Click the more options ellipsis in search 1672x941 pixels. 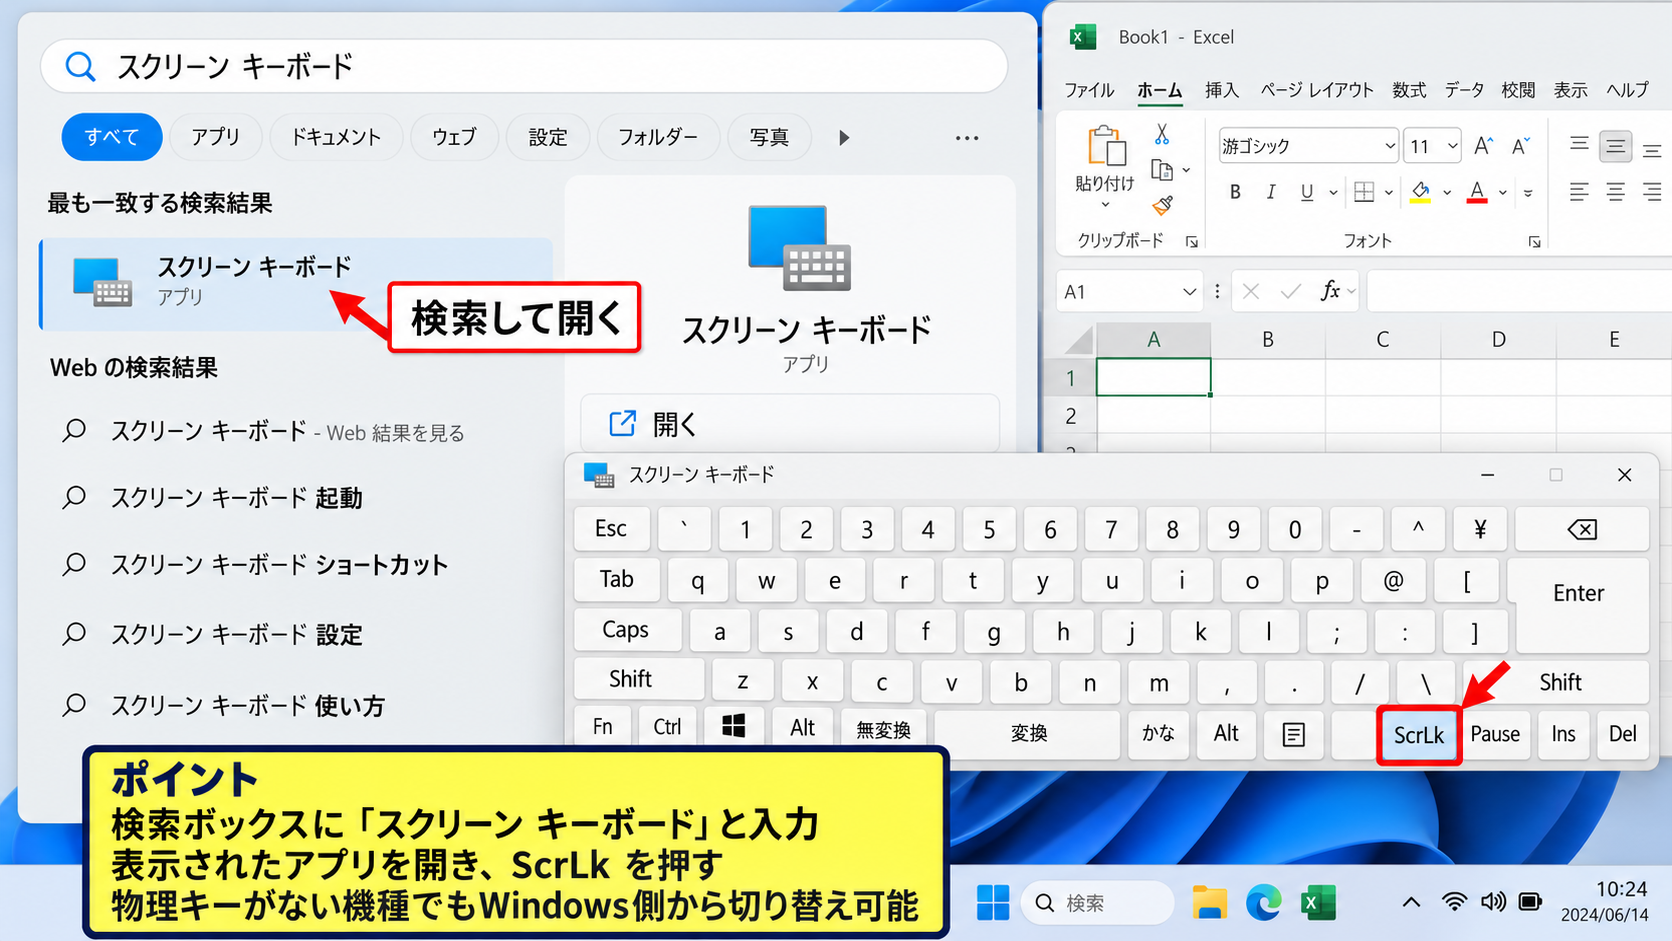click(x=966, y=138)
